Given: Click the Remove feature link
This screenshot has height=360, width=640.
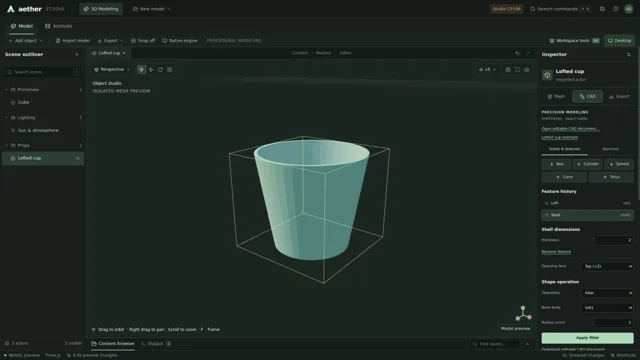Looking at the screenshot, I should coord(556,252).
